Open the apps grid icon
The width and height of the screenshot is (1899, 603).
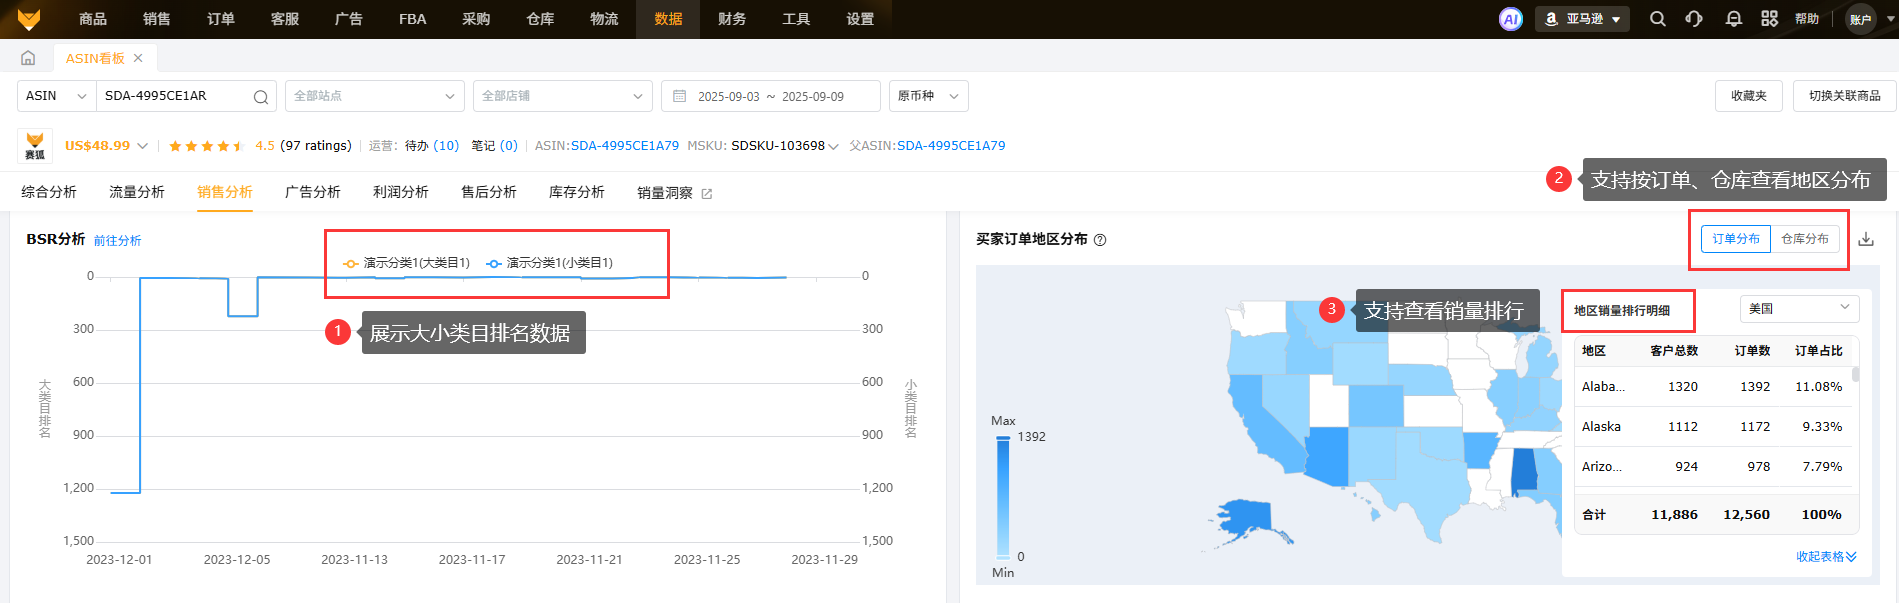click(1769, 19)
